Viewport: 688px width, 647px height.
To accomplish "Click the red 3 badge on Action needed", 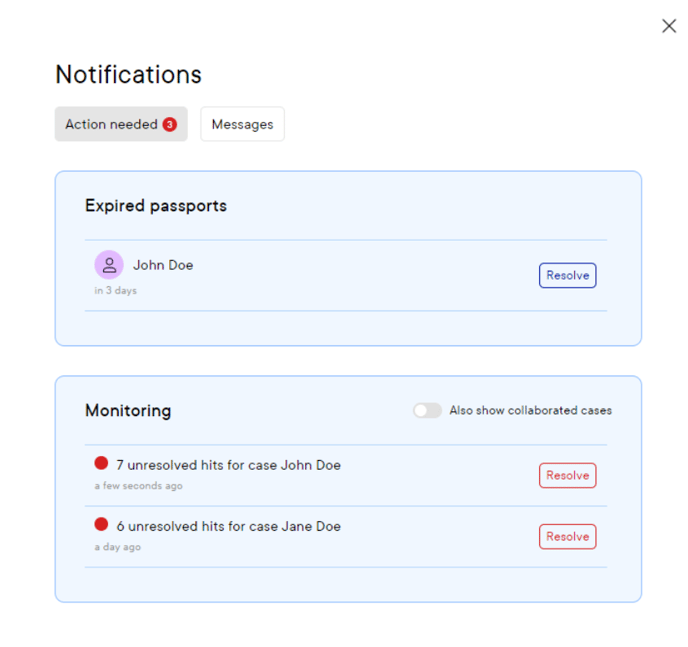I will [x=170, y=125].
